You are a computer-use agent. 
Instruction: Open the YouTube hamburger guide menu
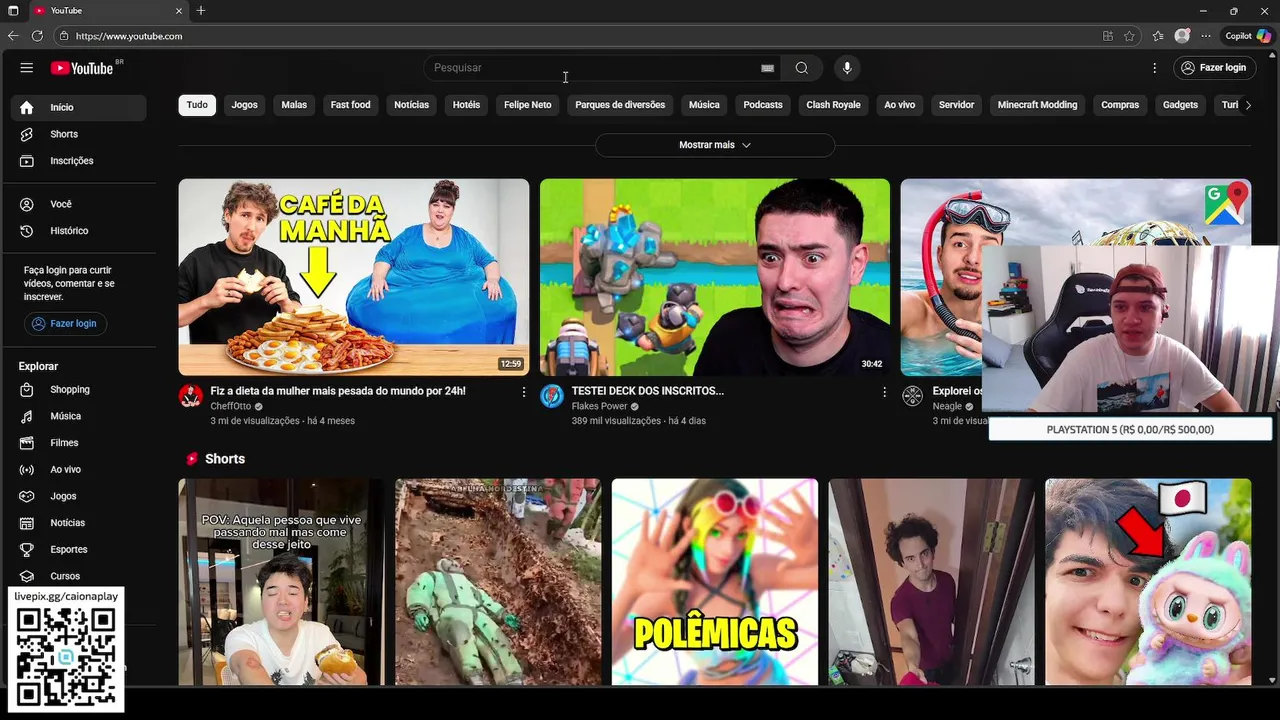27,68
